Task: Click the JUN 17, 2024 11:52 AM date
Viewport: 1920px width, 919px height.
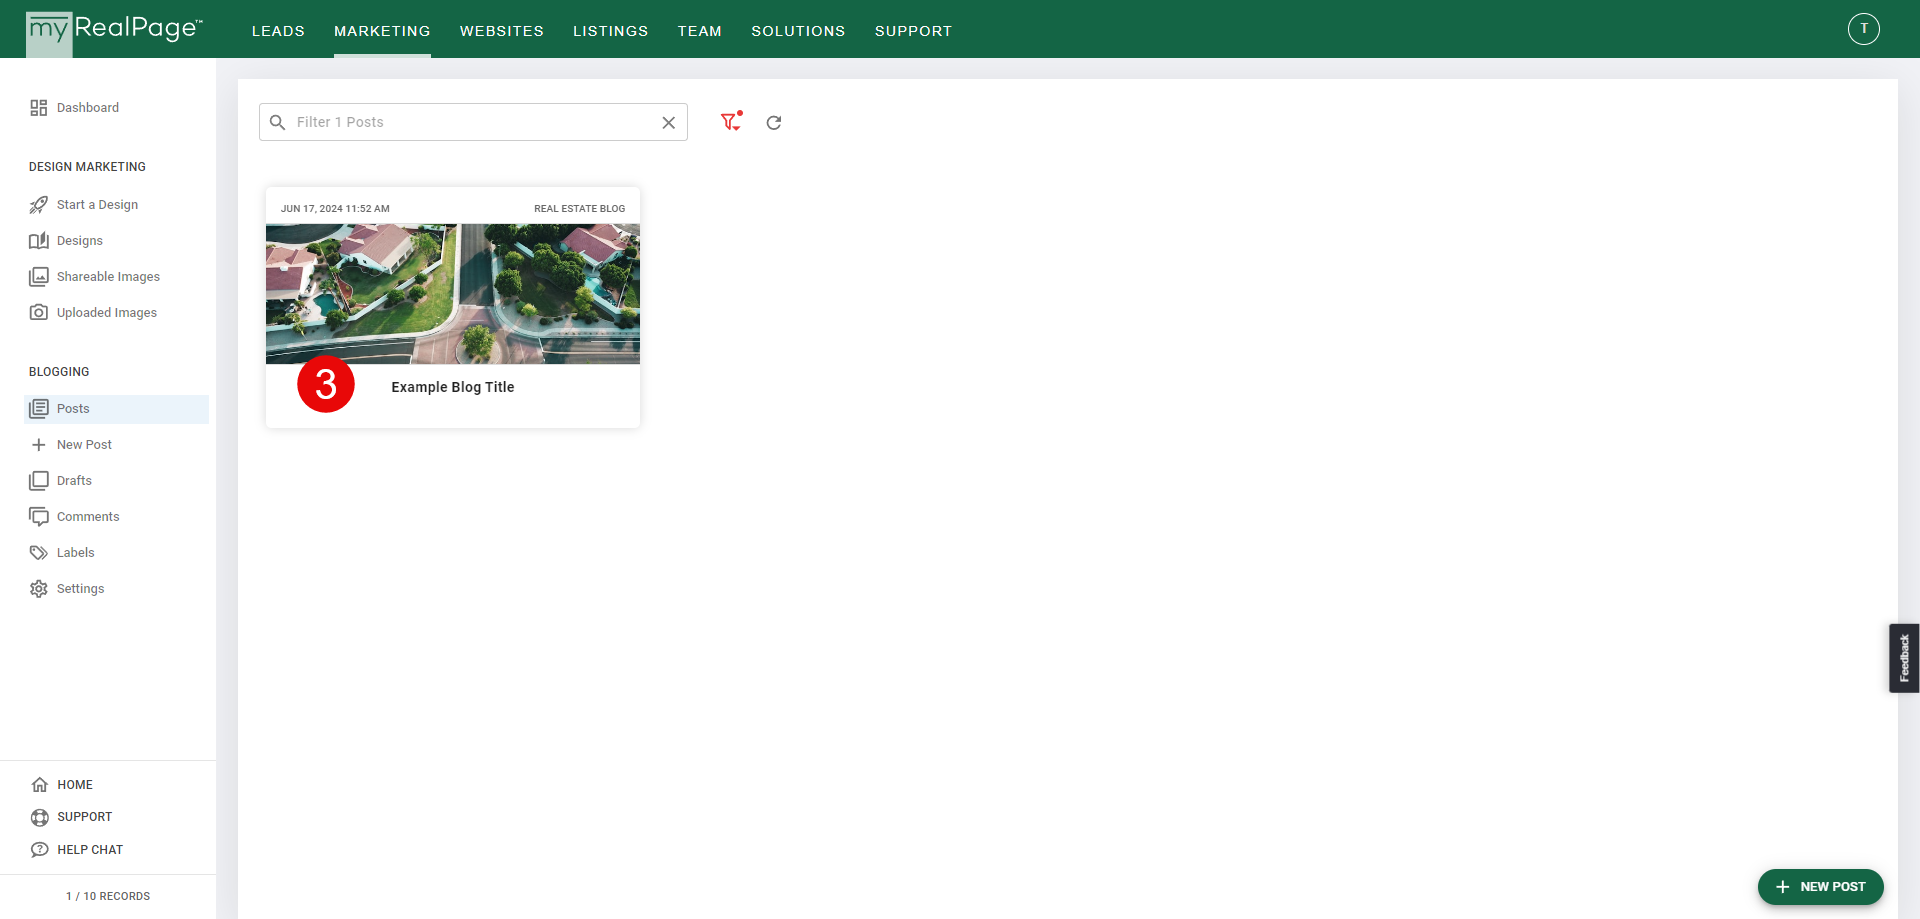Action: [335, 209]
